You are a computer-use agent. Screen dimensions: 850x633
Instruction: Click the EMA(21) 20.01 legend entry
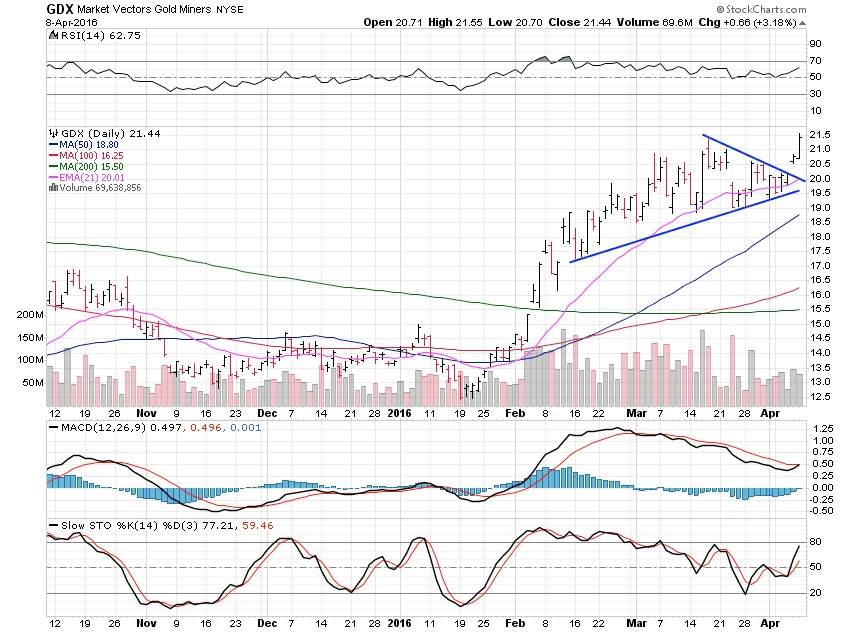pyautogui.click(x=92, y=177)
